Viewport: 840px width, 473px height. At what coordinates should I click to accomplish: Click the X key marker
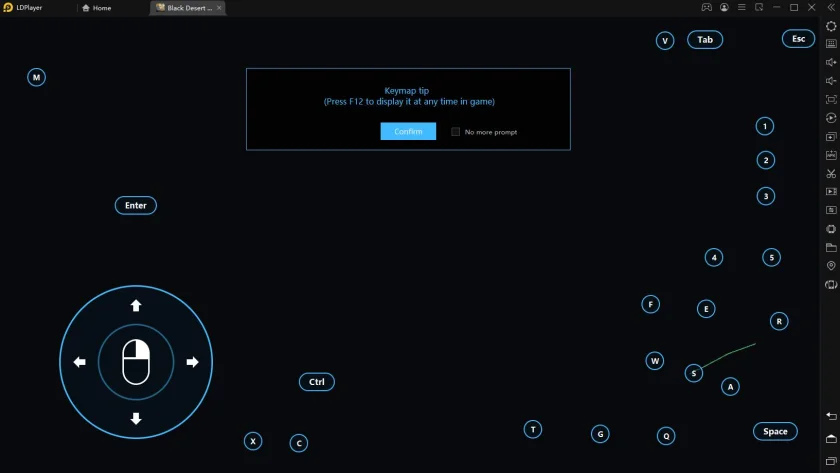tap(253, 441)
